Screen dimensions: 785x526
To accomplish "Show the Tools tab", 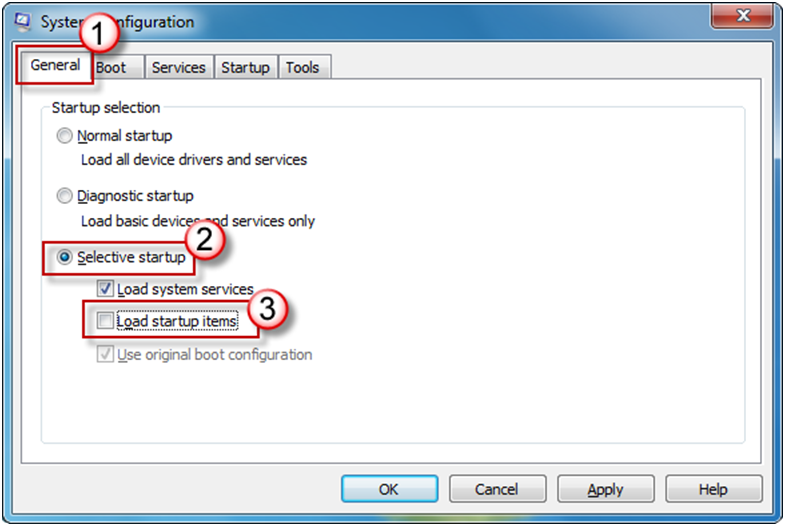I will pos(302,67).
